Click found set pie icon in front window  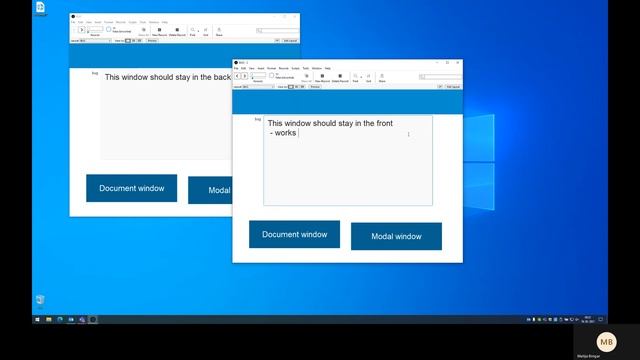click(271, 75)
